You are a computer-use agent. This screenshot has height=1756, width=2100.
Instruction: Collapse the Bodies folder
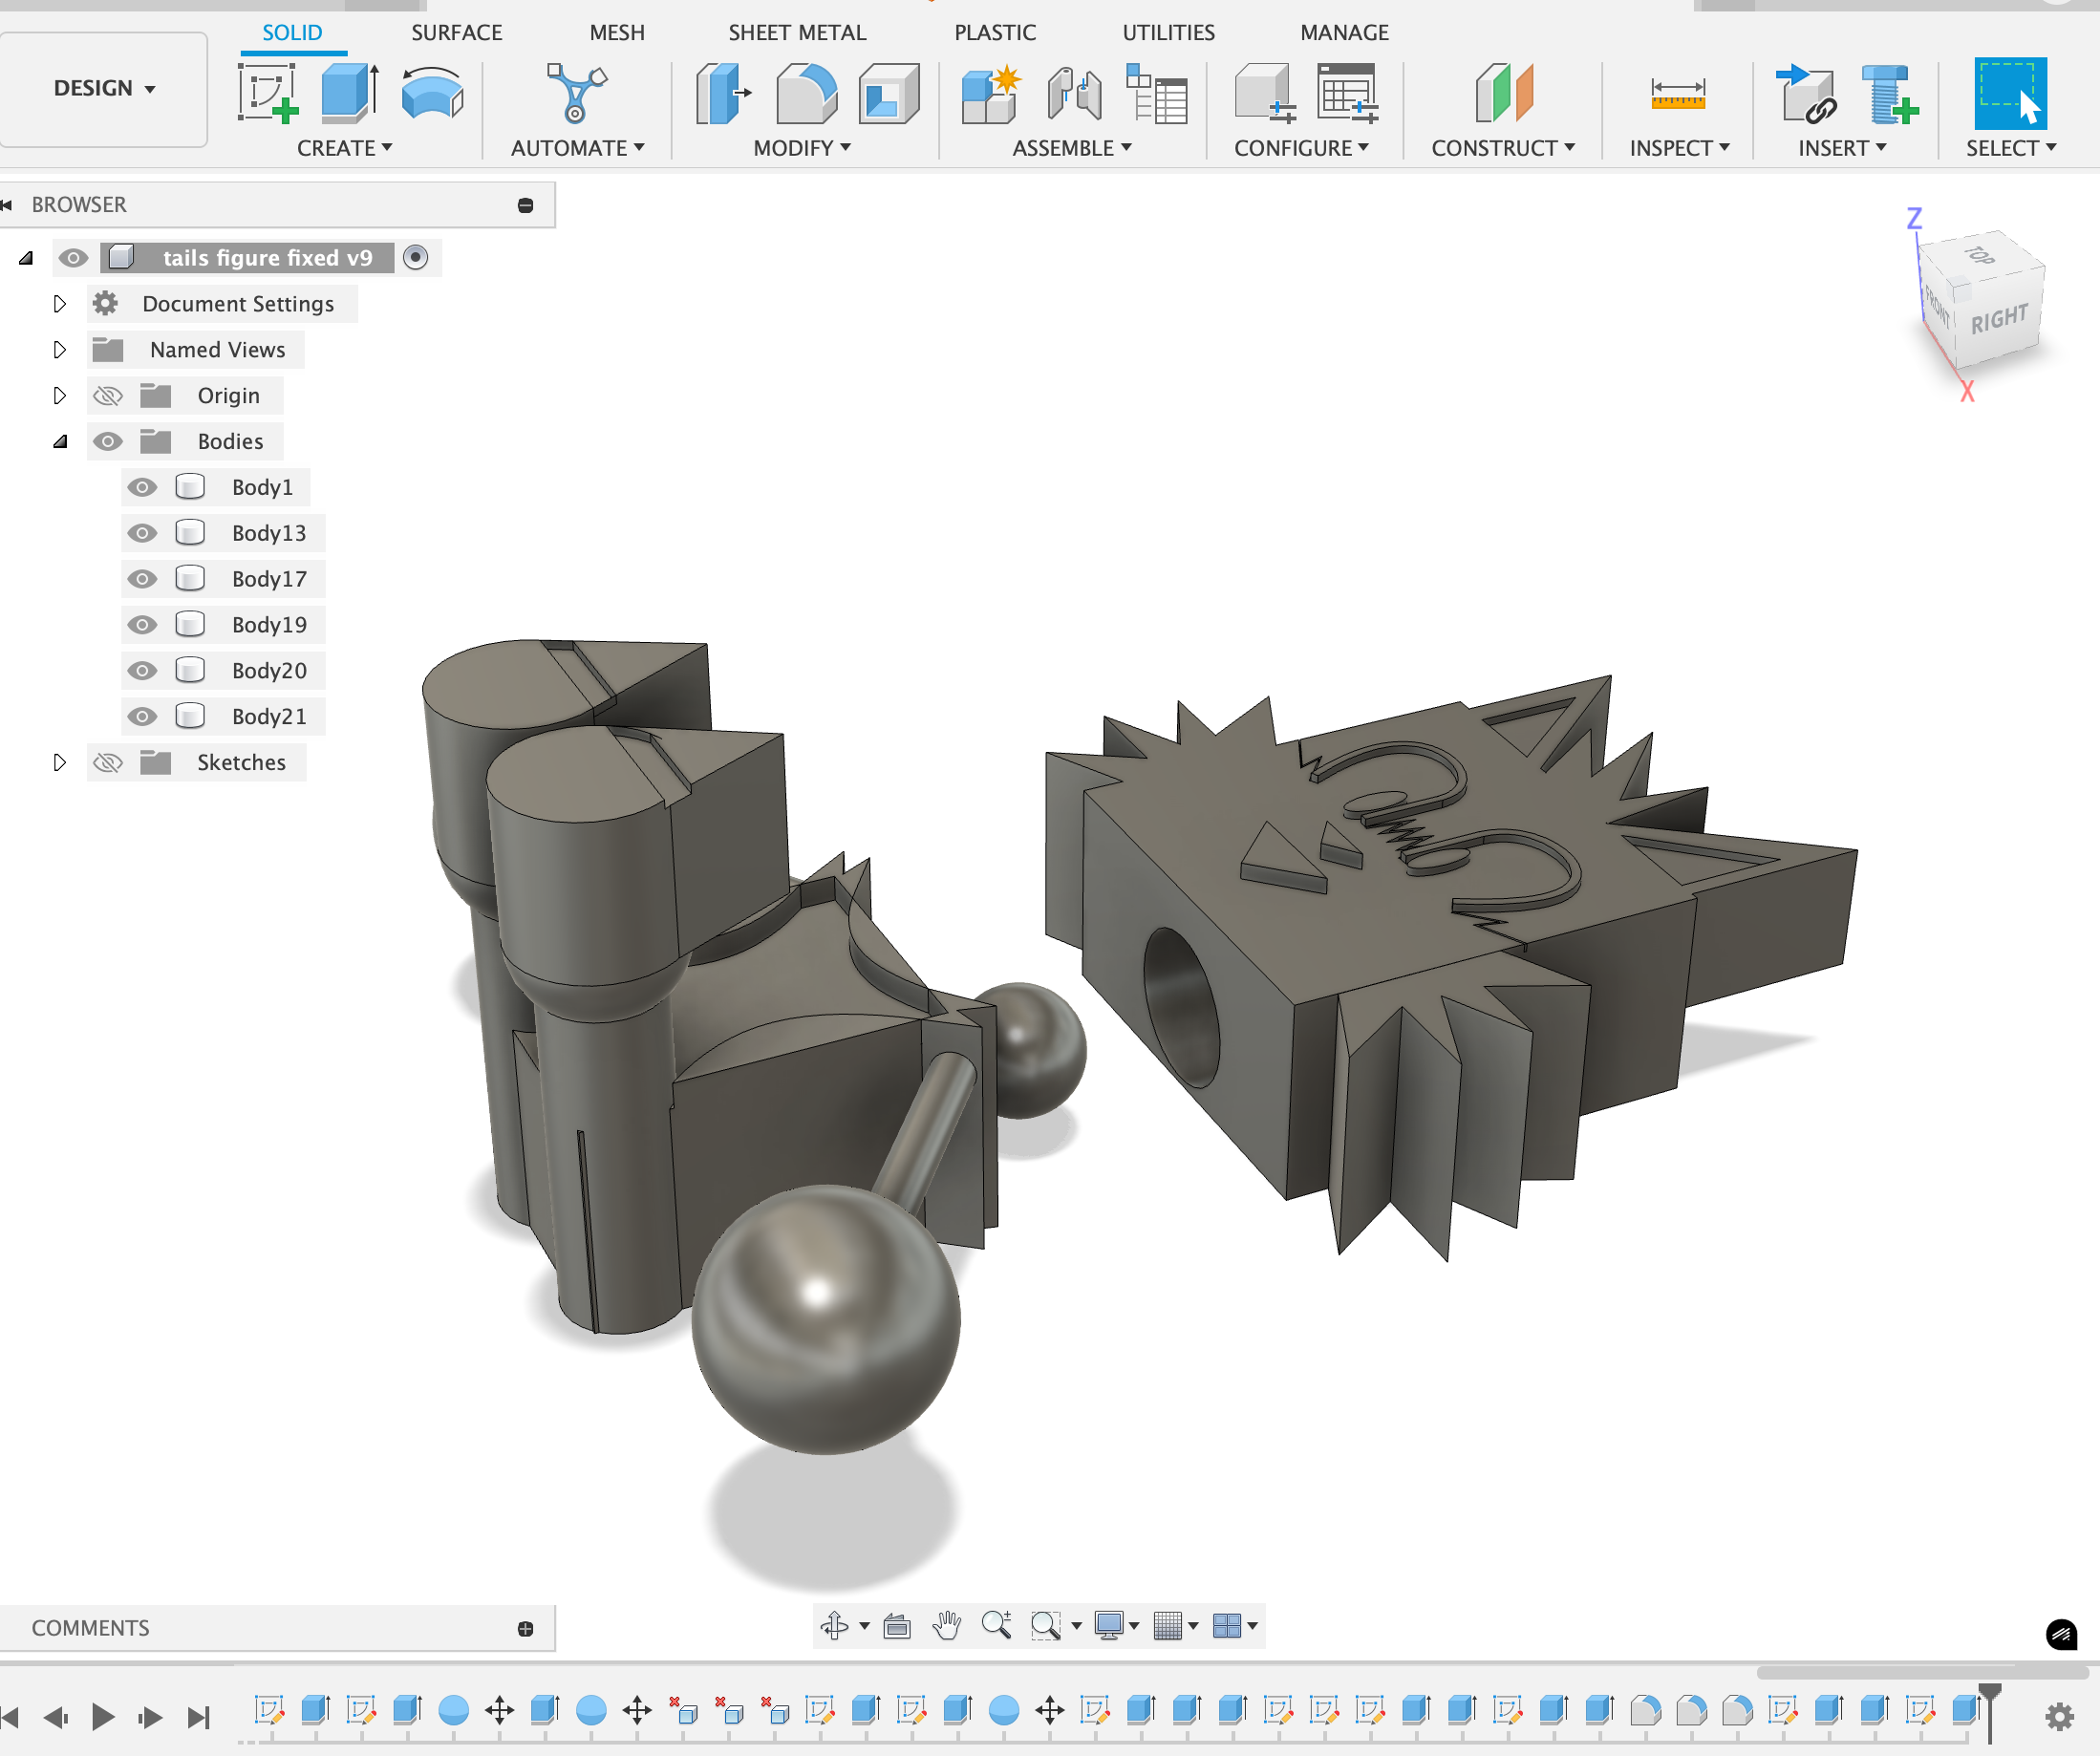pos(59,442)
